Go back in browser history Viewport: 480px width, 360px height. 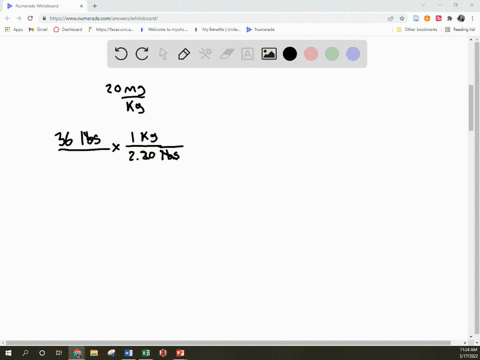(8, 18)
